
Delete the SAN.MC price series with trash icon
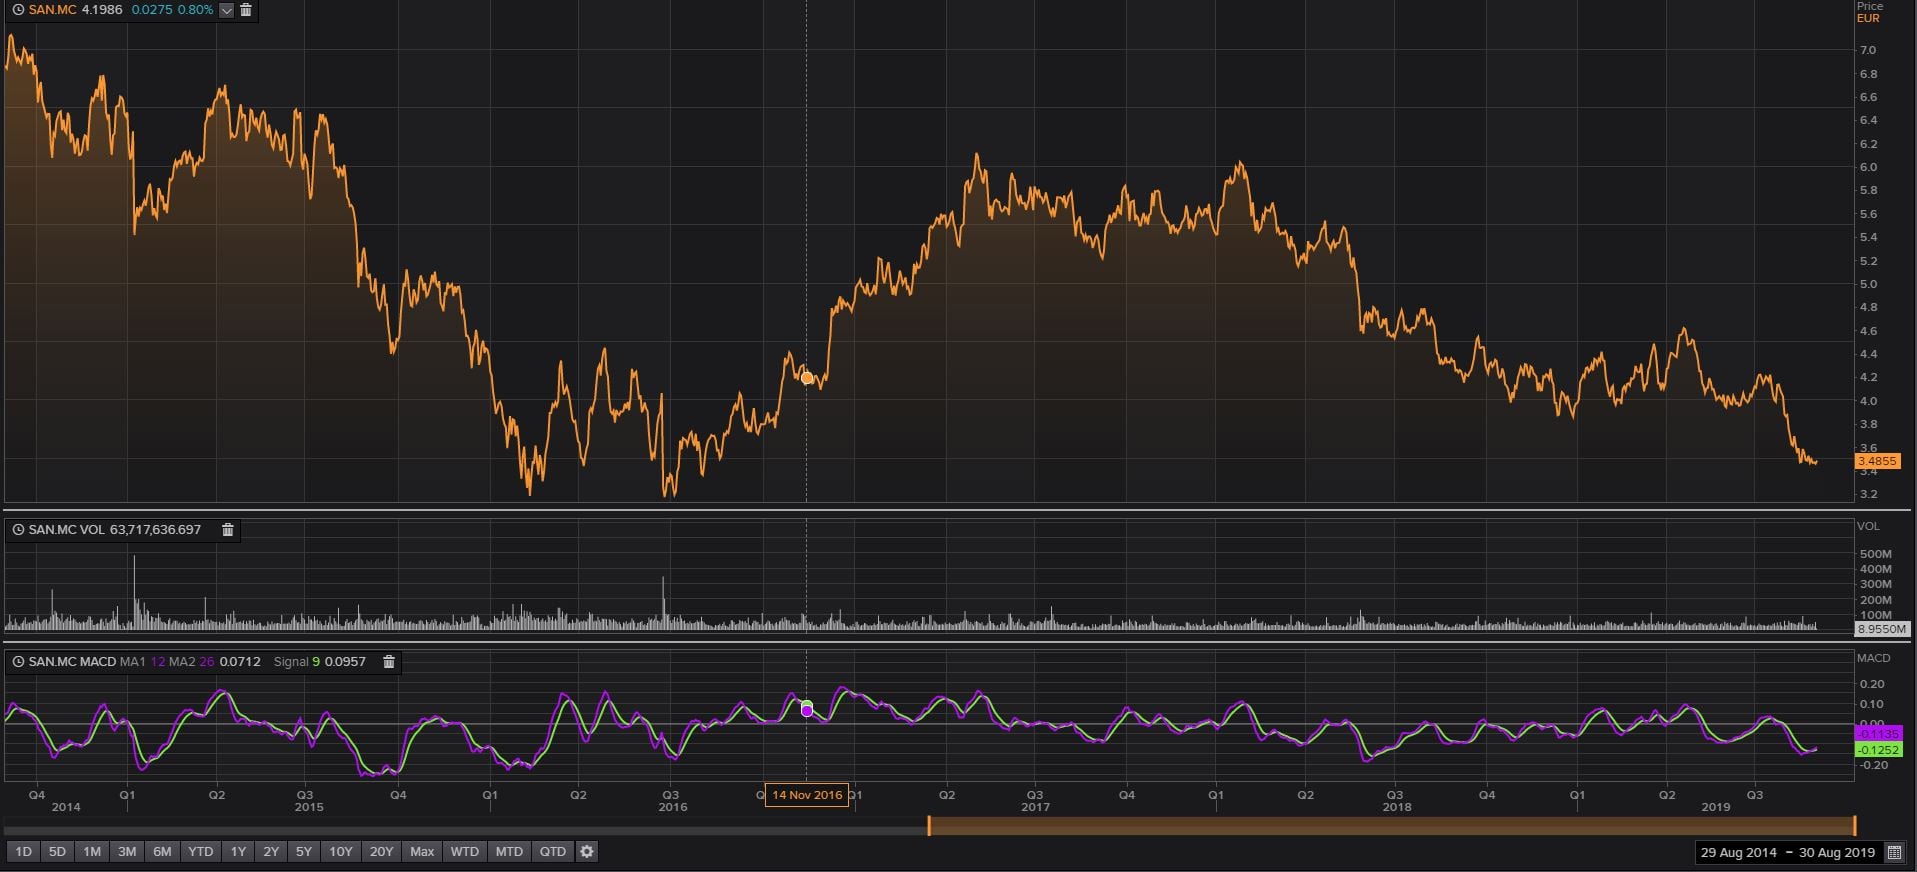246,10
